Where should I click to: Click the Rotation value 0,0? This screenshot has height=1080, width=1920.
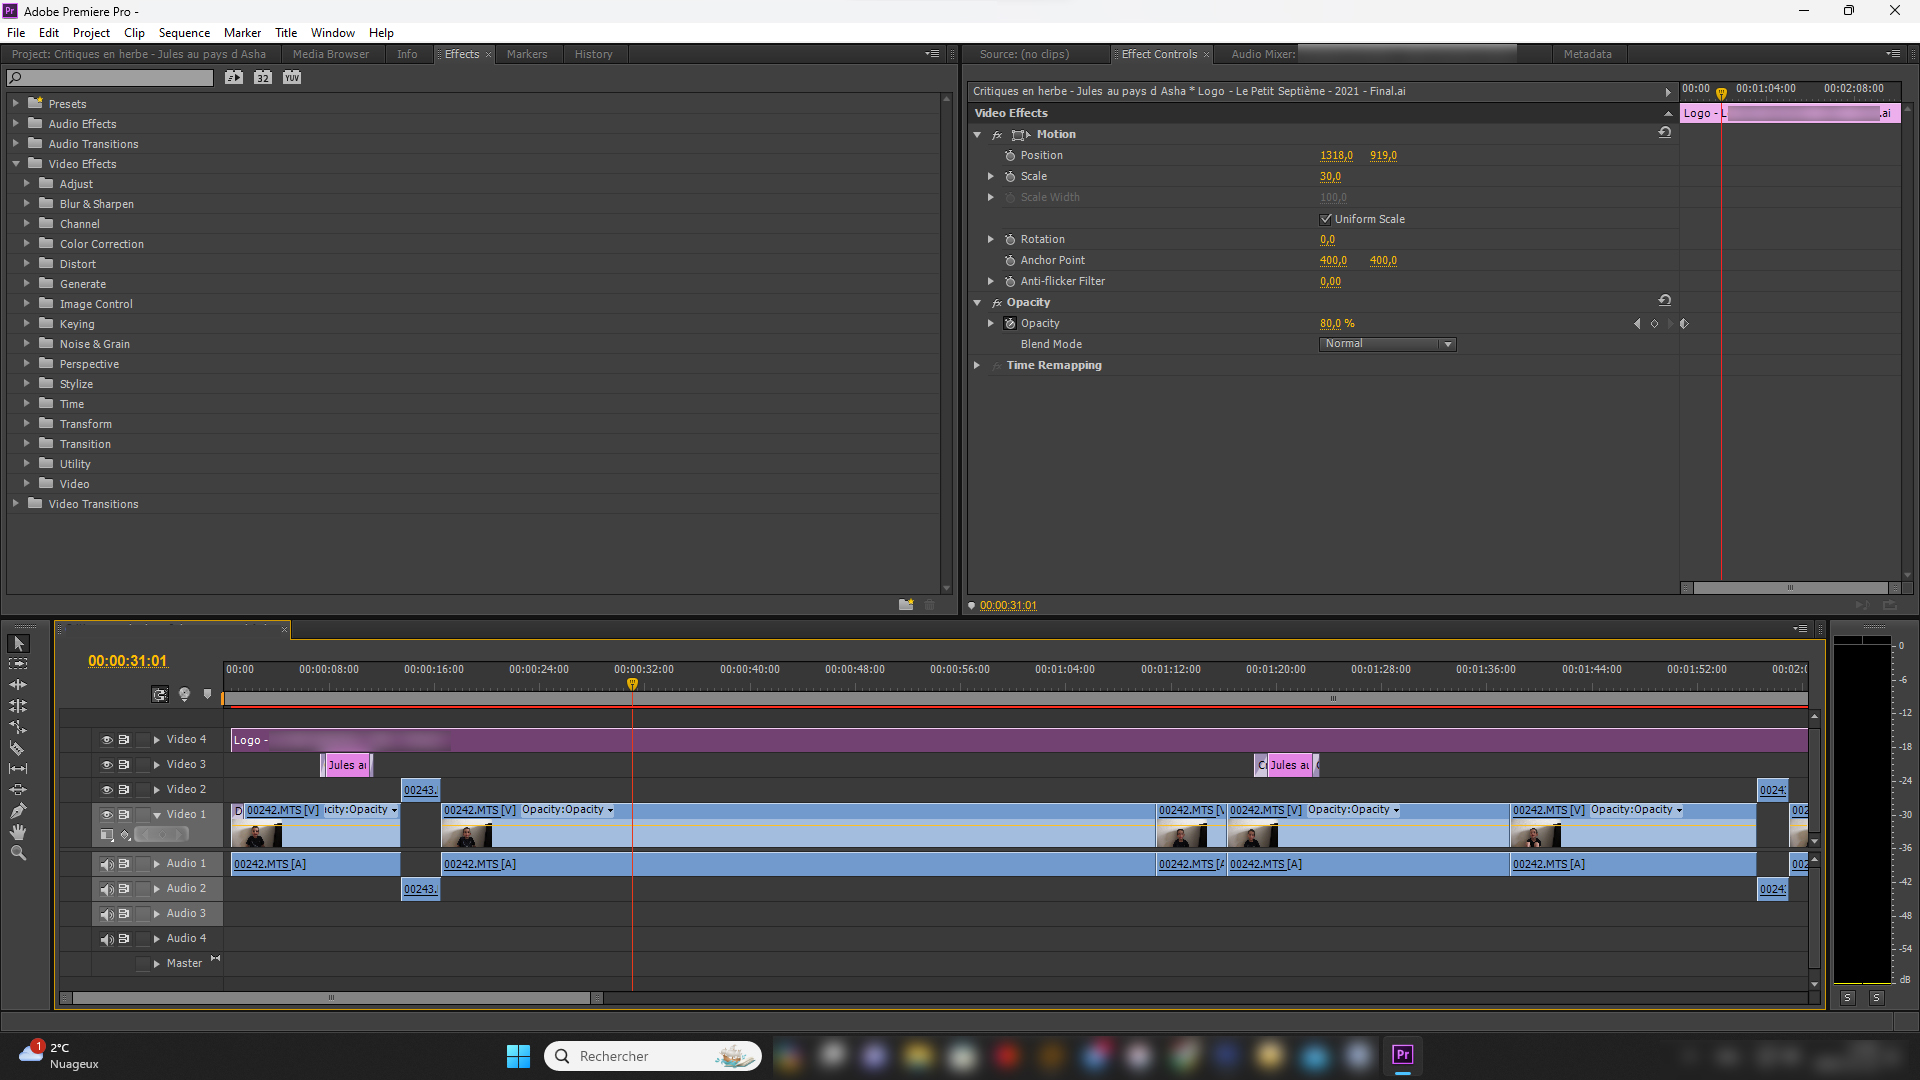[x=1327, y=239]
